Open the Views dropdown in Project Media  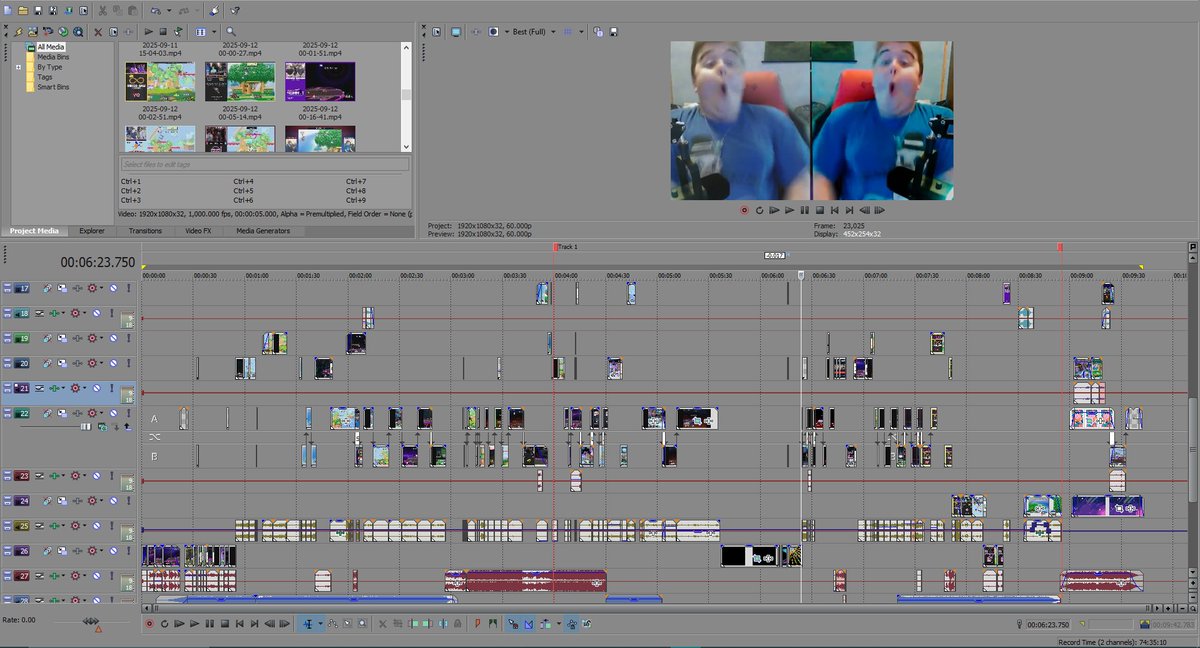coord(214,32)
